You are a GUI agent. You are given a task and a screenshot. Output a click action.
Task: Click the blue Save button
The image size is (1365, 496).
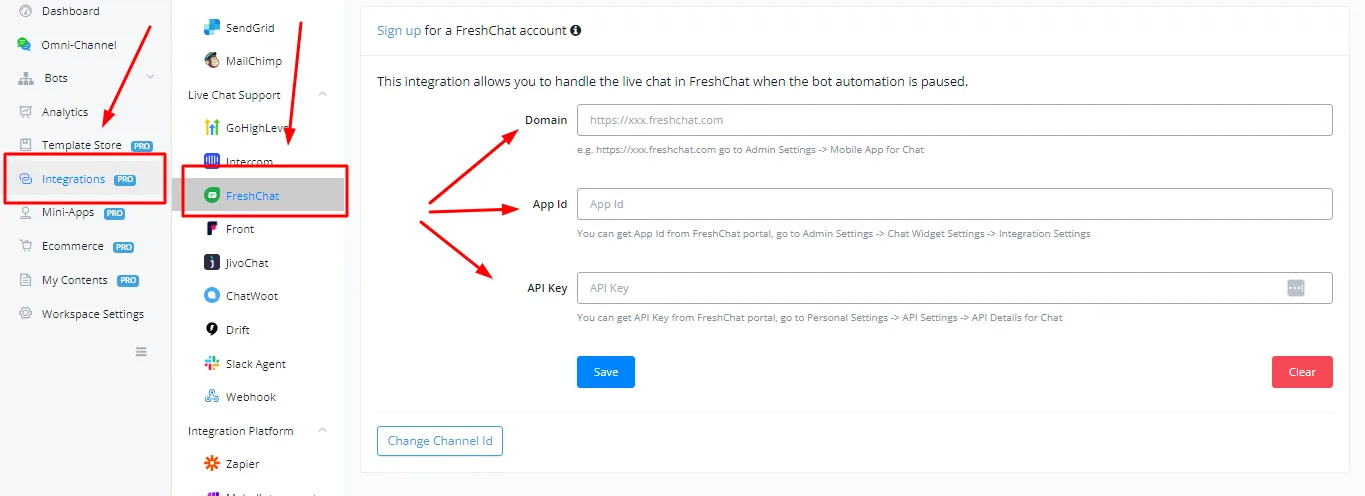coord(606,372)
